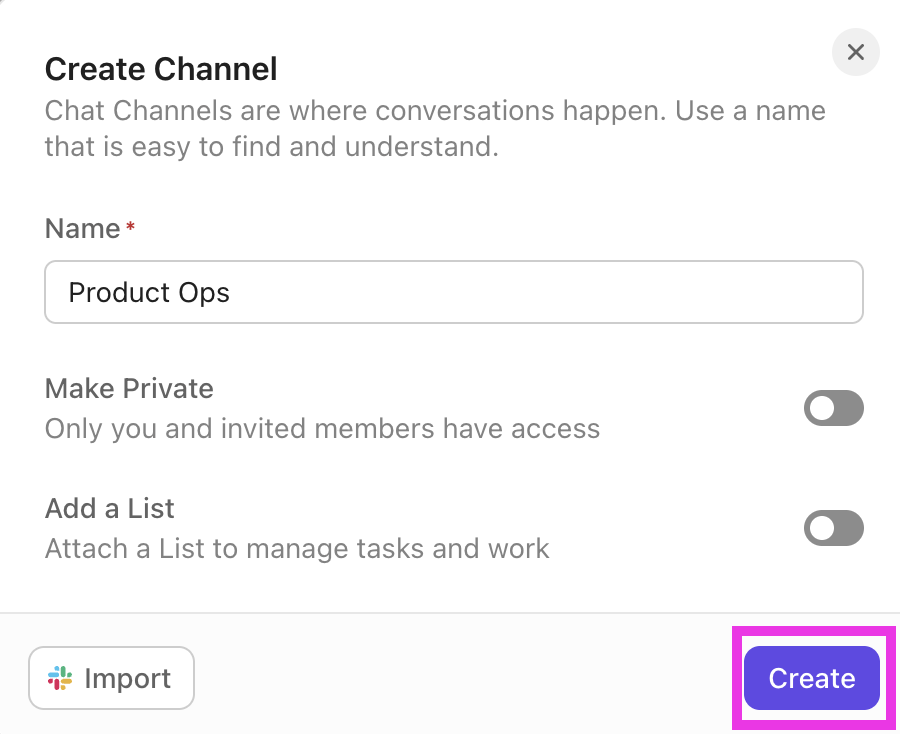Image resolution: width=900 pixels, height=734 pixels.
Task: Confirm channel creation with the purple button
Action: [x=811, y=678]
